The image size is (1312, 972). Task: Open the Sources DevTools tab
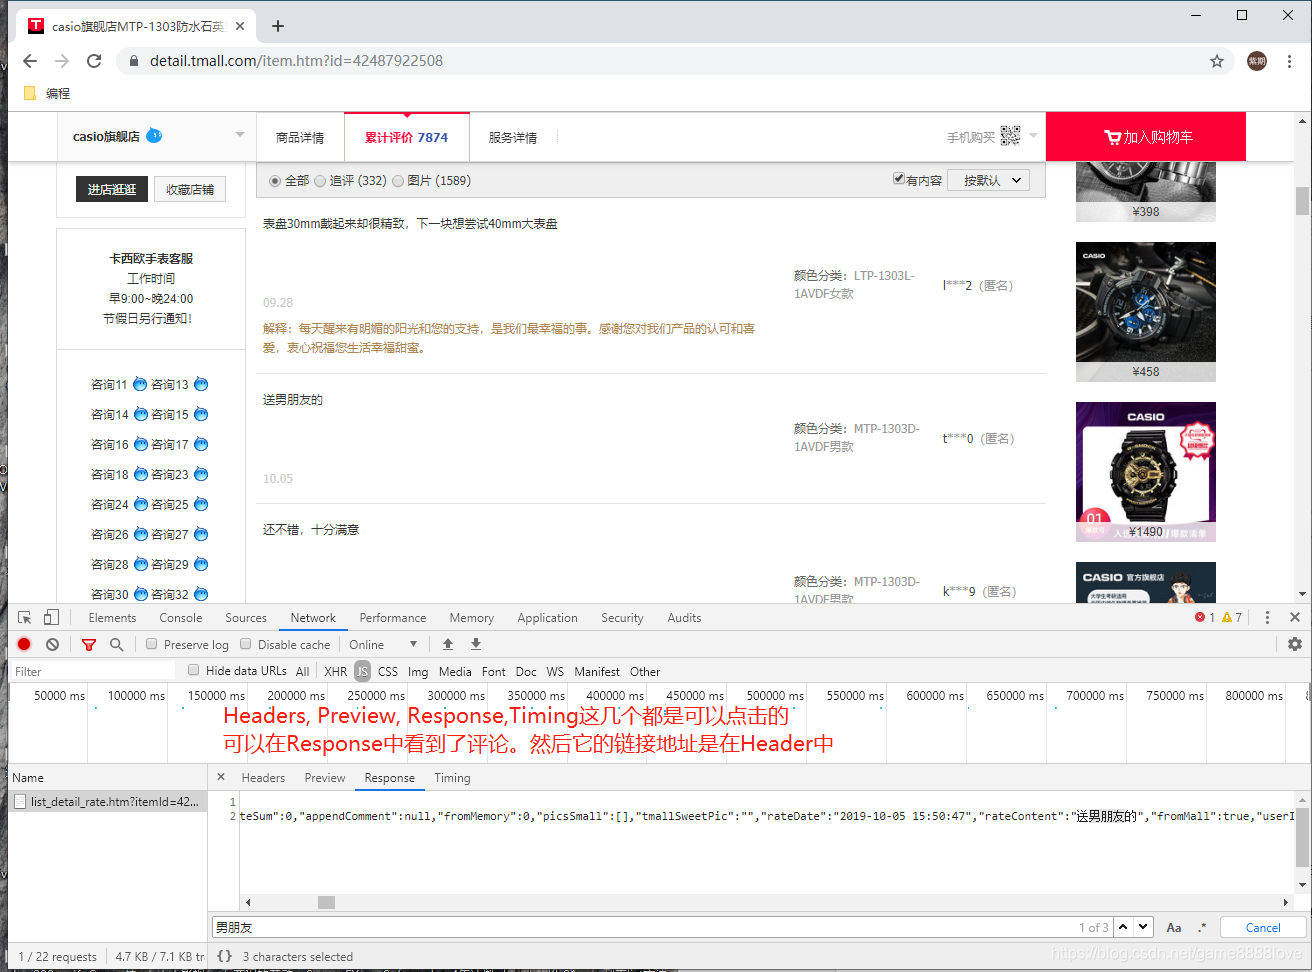tap(246, 618)
